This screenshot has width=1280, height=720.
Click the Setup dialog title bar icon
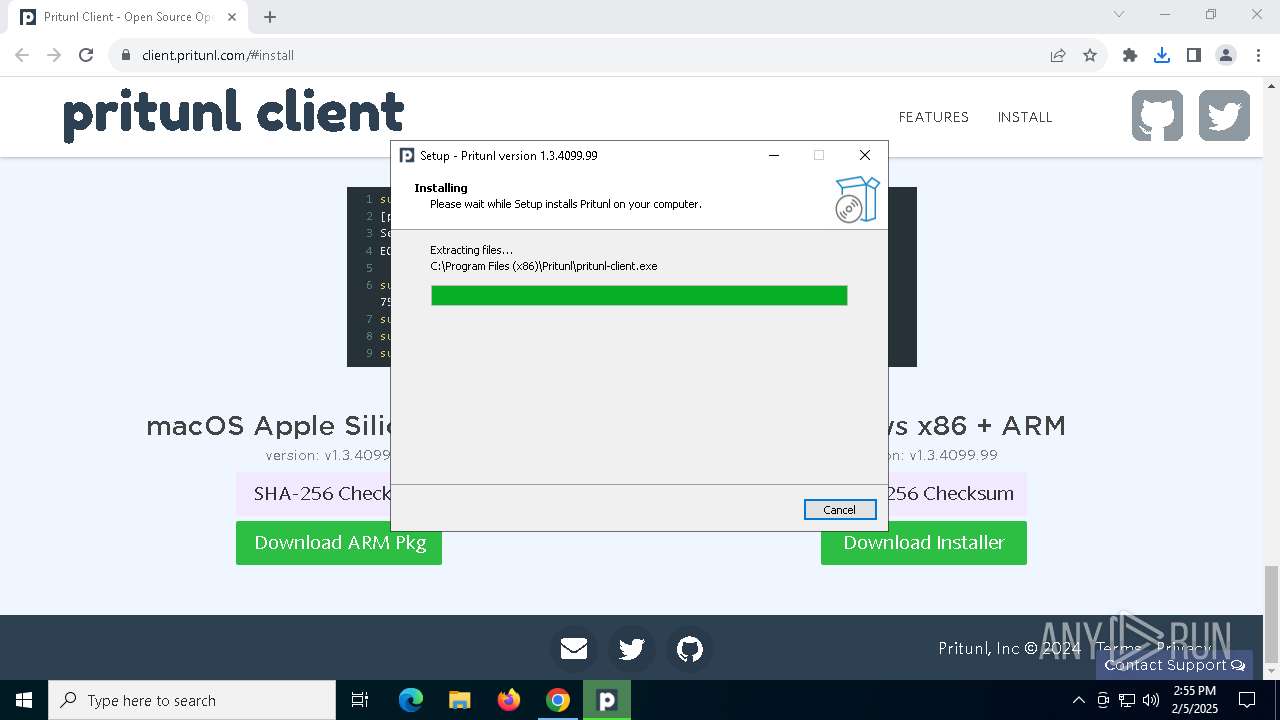coord(407,155)
